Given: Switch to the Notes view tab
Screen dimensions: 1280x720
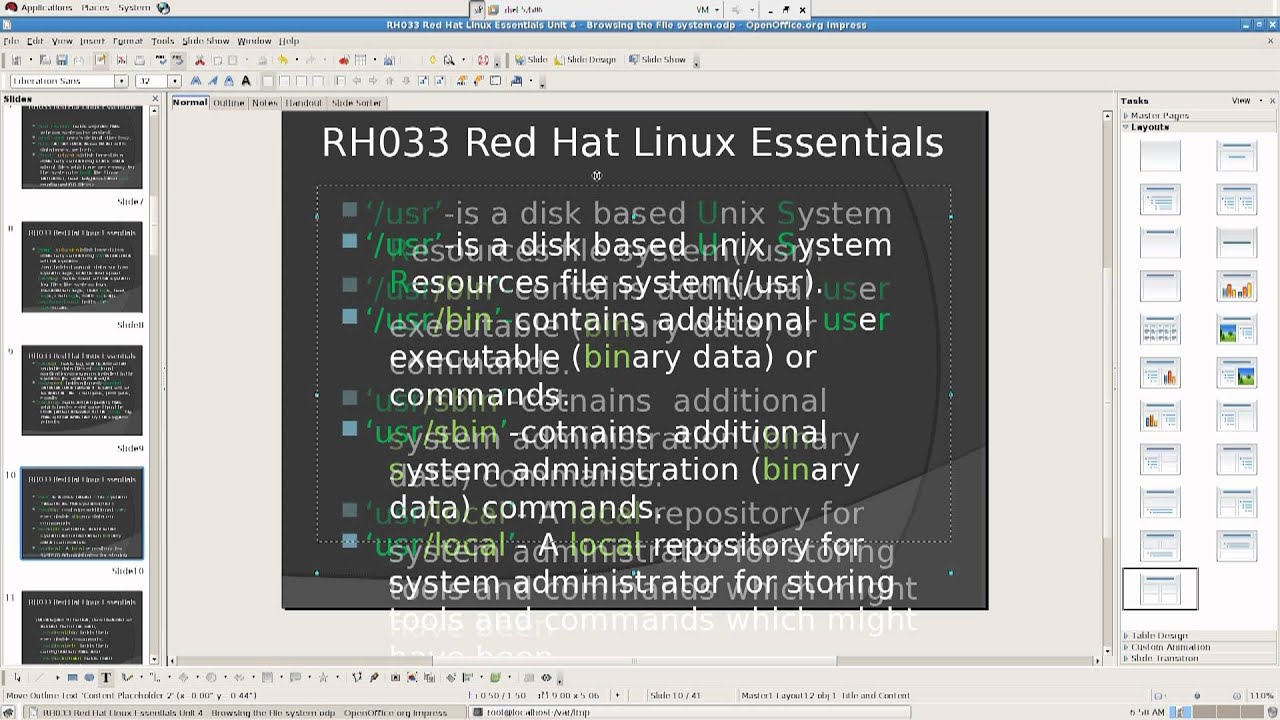Looking at the screenshot, I should pyautogui.click(x=264, y=103).
